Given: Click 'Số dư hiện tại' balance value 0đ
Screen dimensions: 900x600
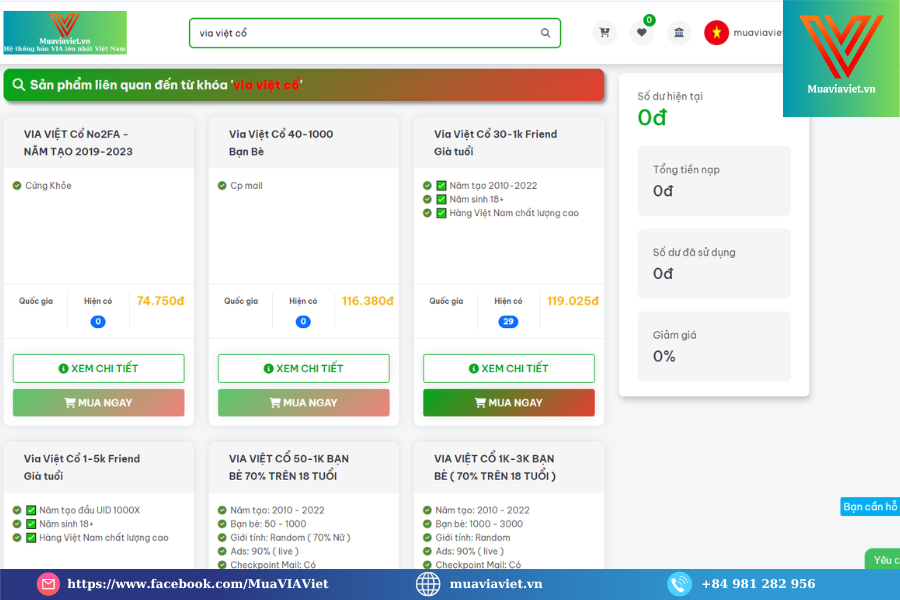Looking at the screenshot, I should 652,118.
